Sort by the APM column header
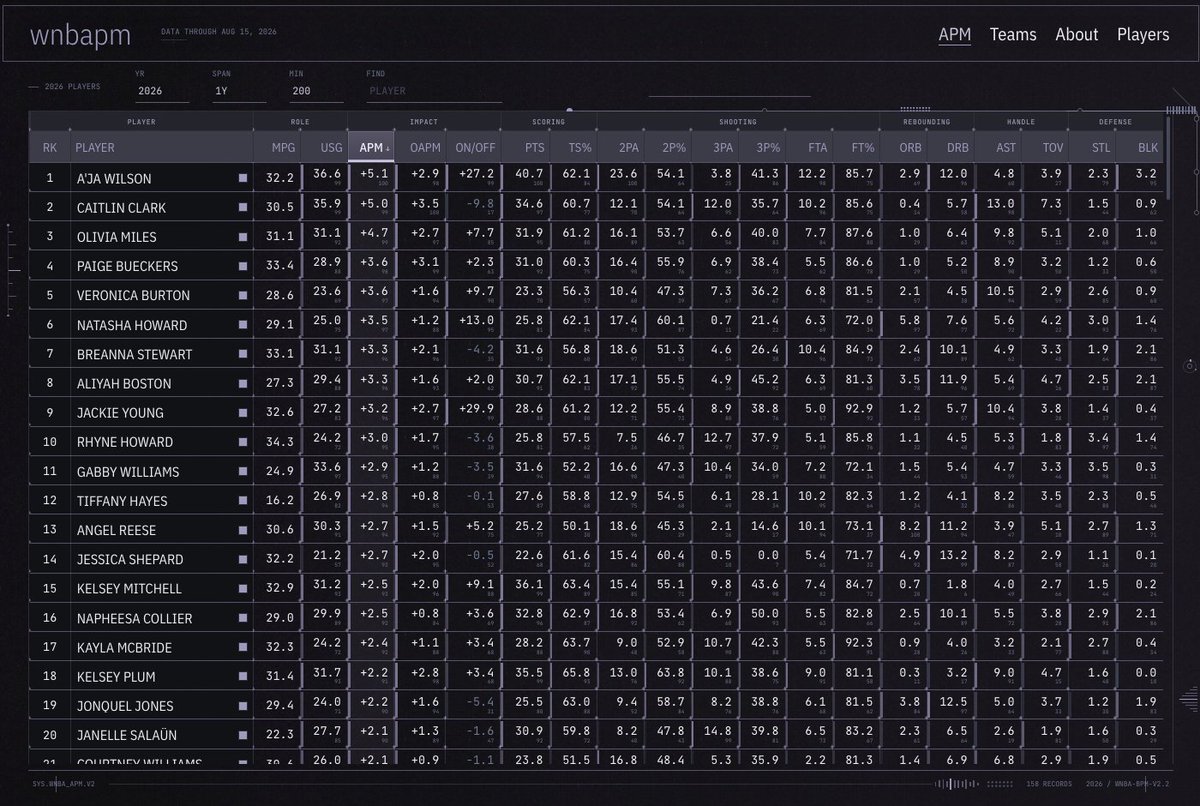The image size is (1200, 806). coord(373,147)
